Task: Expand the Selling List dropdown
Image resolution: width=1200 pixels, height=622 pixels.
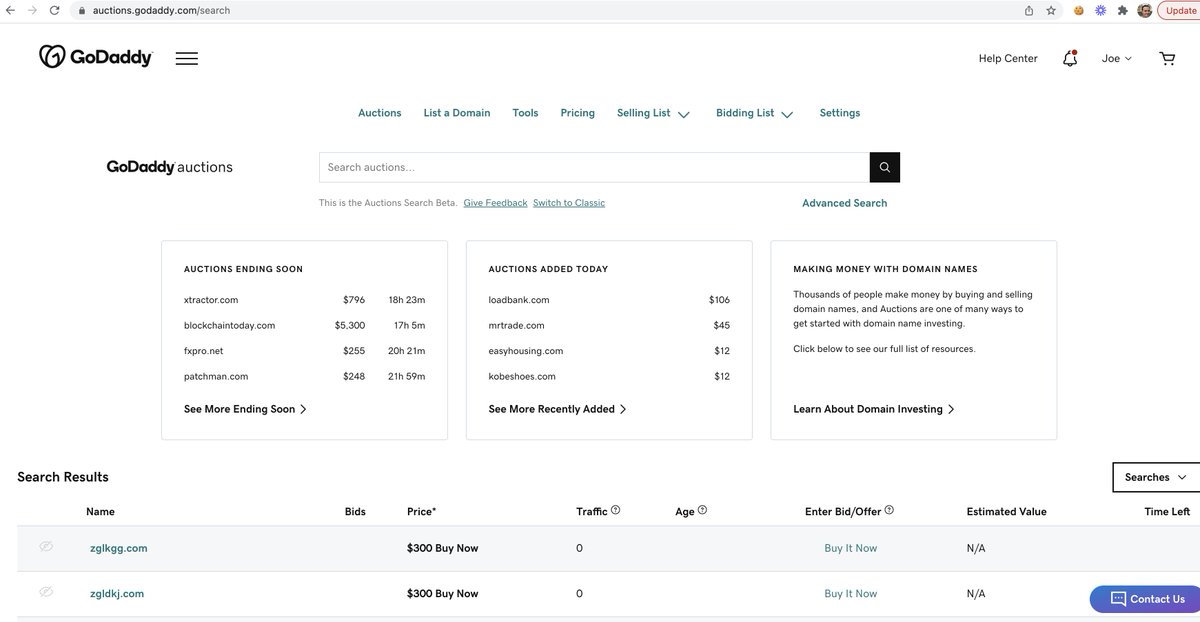Action: click(653, 113)
